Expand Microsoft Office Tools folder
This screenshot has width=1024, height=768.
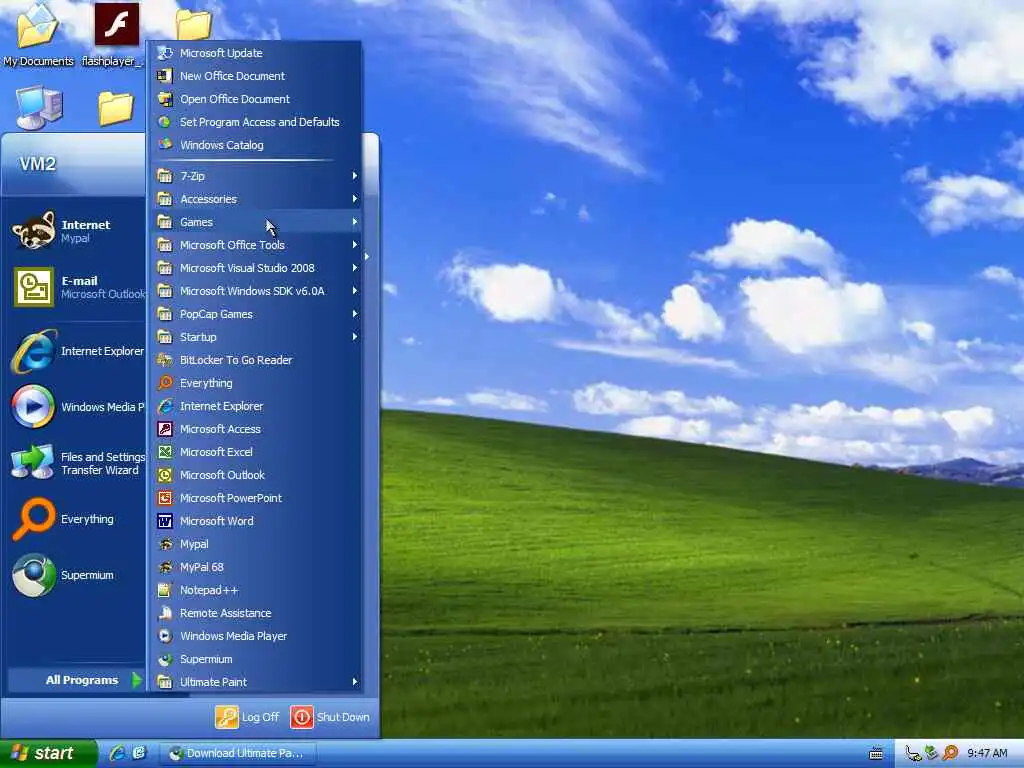[257, 245]
